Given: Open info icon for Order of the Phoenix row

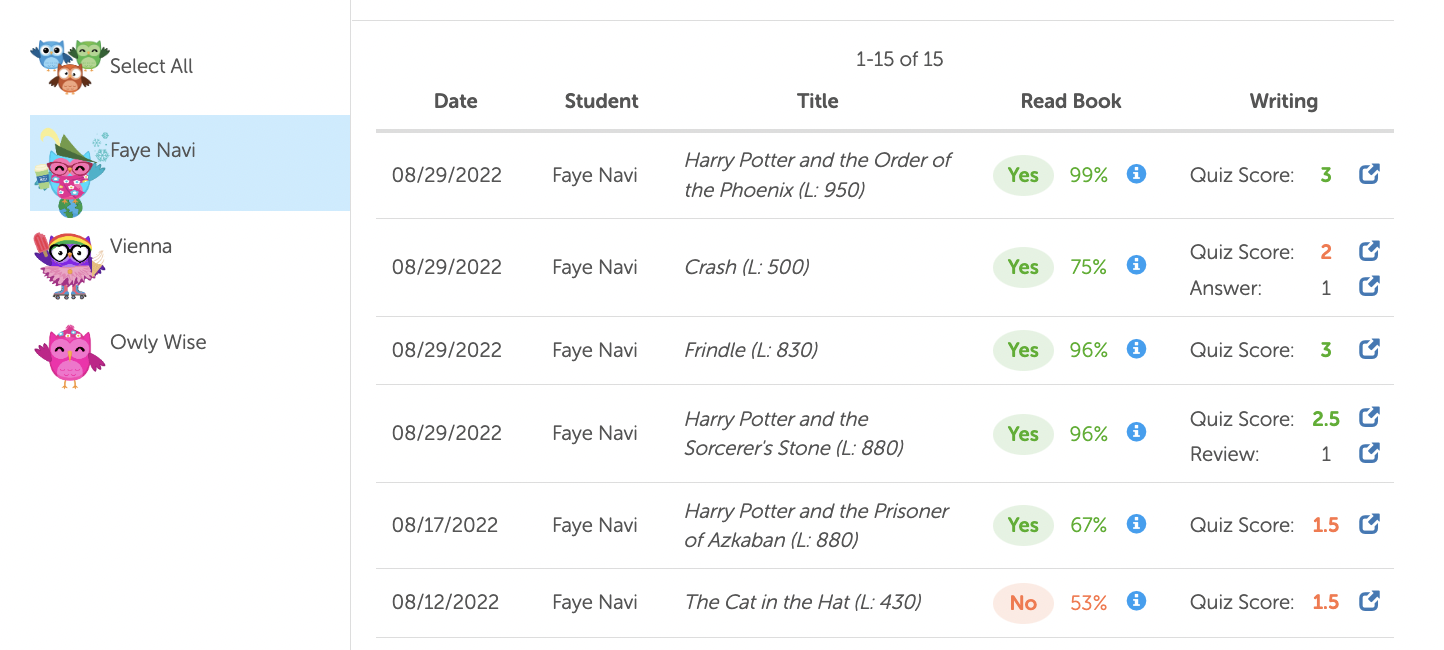Looking at the screenshot, I should tap(1136, 174).
